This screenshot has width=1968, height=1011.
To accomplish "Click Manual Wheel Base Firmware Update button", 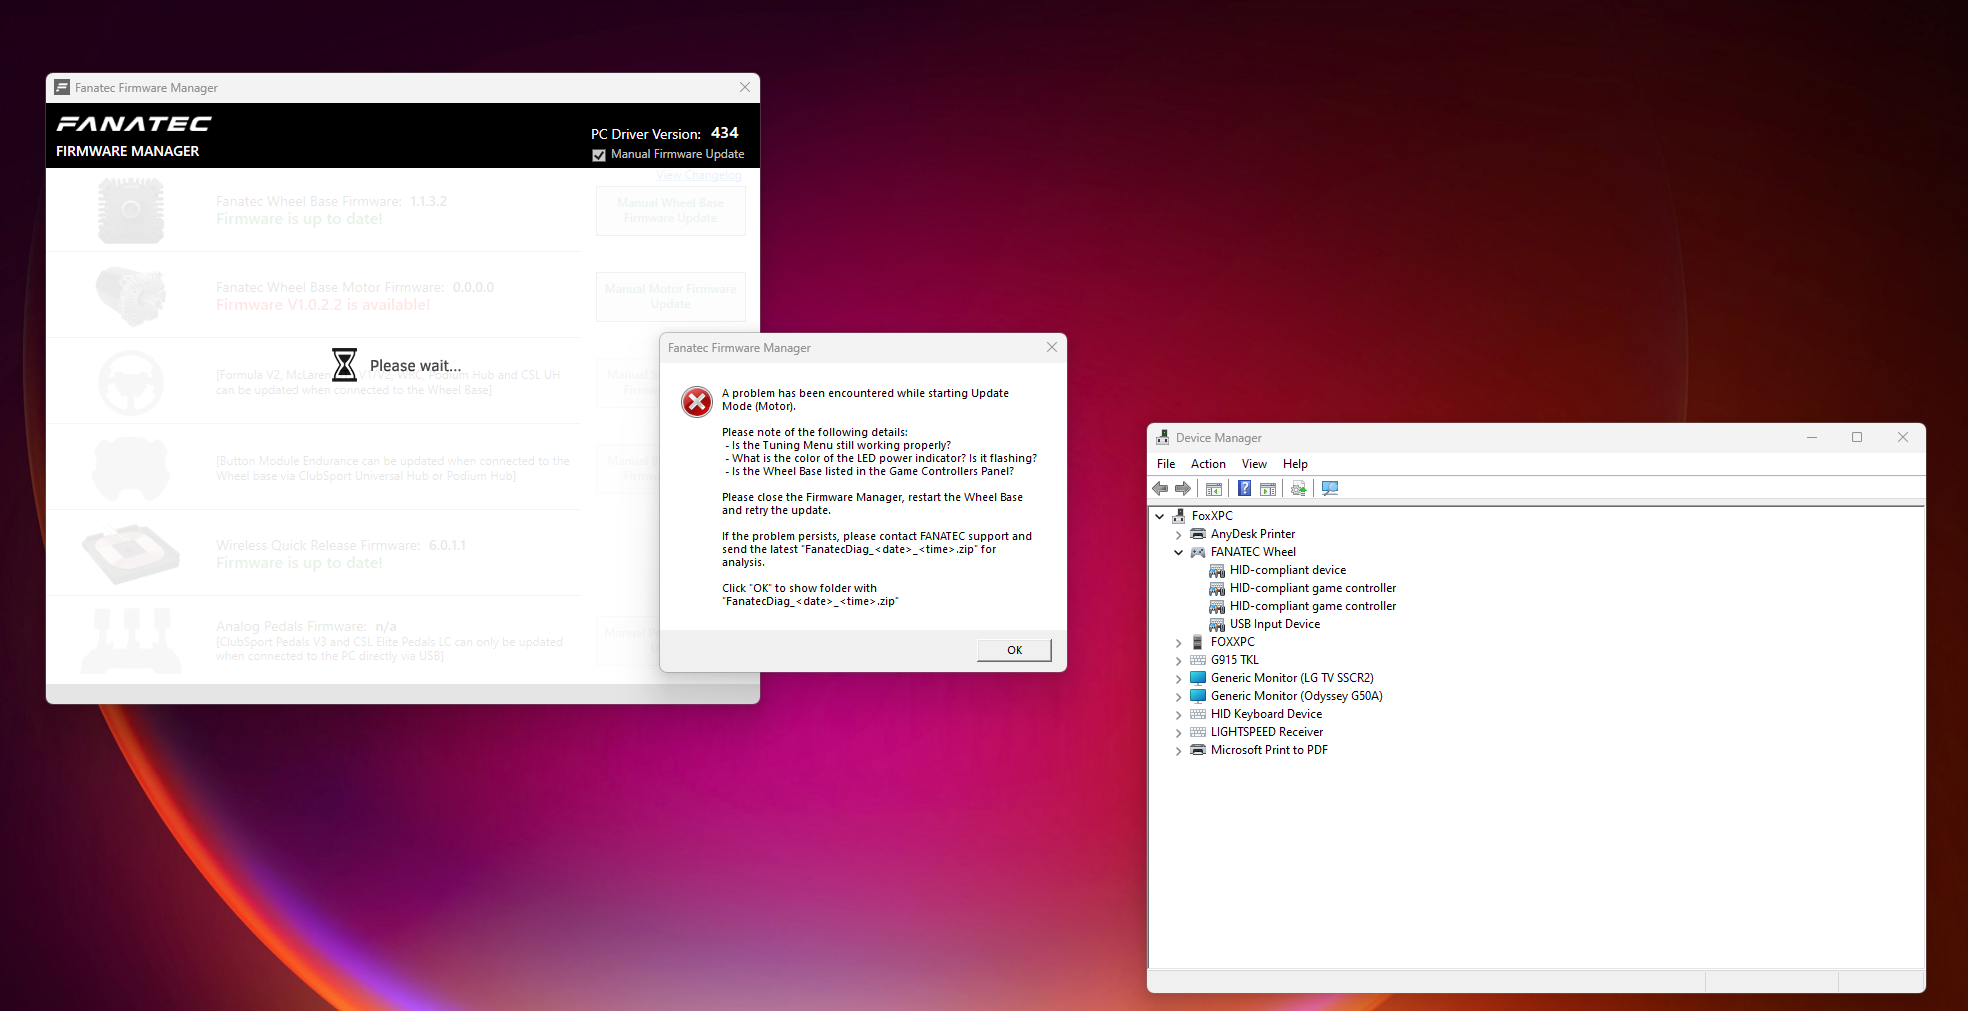I will click(671, 210).
